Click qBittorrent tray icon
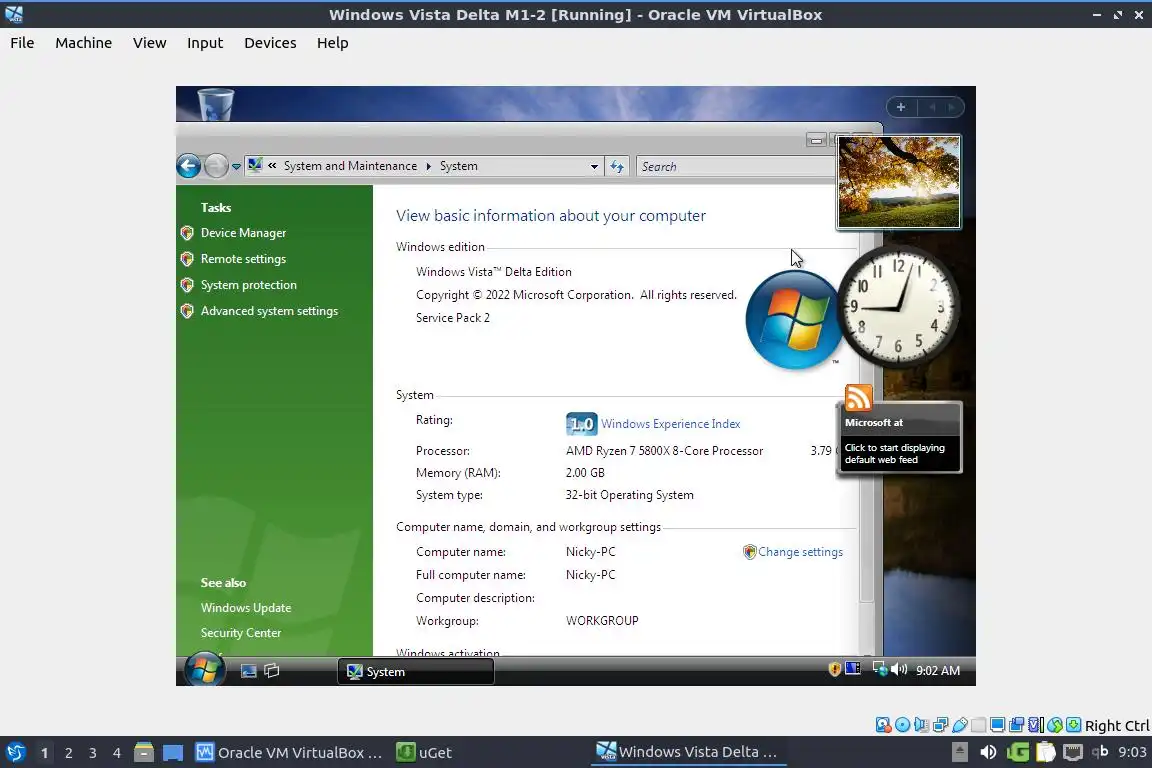The height and width of the screenshot is (768, 1152). [1100, 751]
